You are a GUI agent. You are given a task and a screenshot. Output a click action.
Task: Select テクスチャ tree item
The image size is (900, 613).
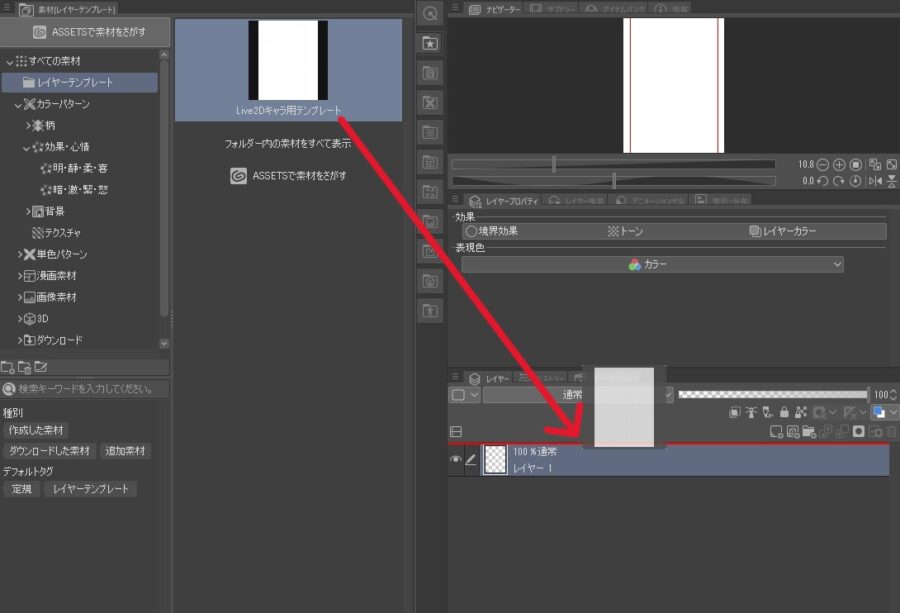56,233
